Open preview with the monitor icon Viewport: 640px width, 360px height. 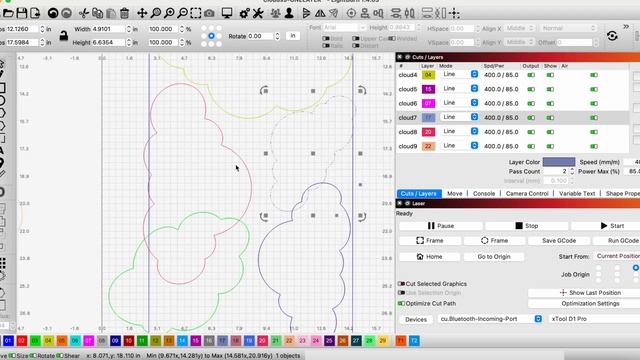tap(227, 13)
